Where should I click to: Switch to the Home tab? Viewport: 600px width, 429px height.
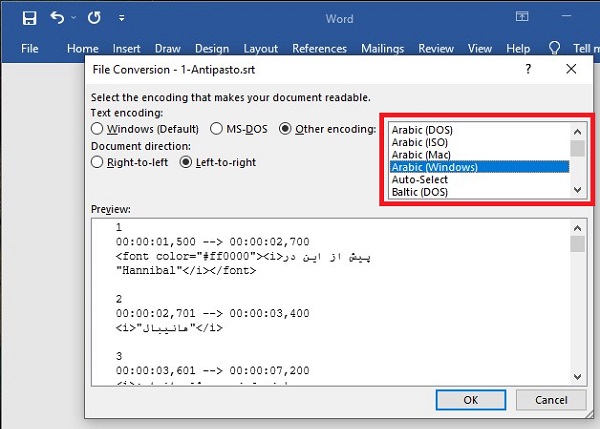tap(83, 49)
